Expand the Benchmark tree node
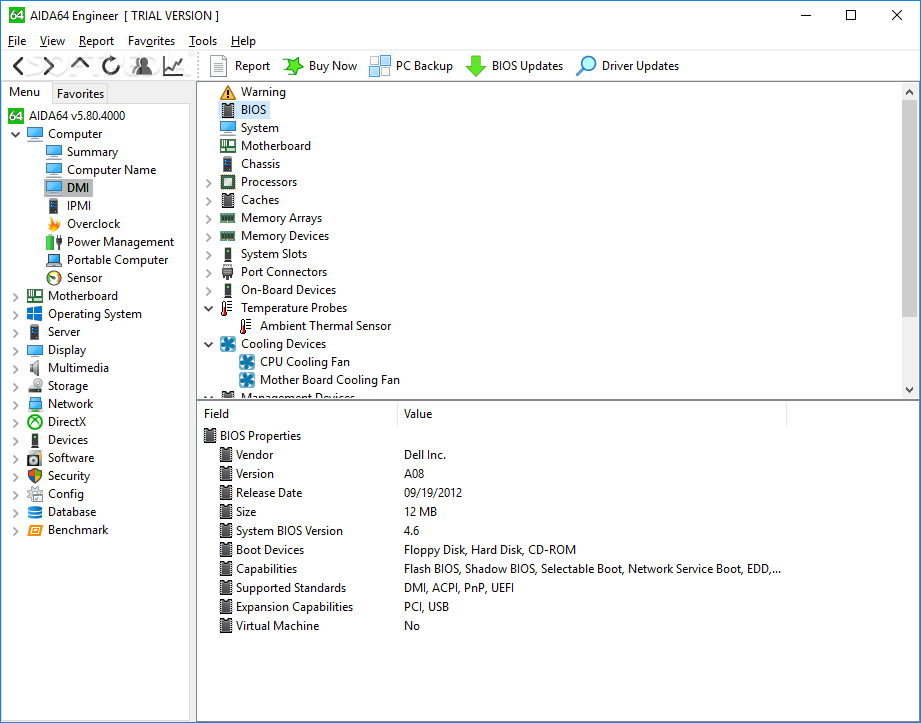This screenshot has height=723, width=921. point(15,531)
